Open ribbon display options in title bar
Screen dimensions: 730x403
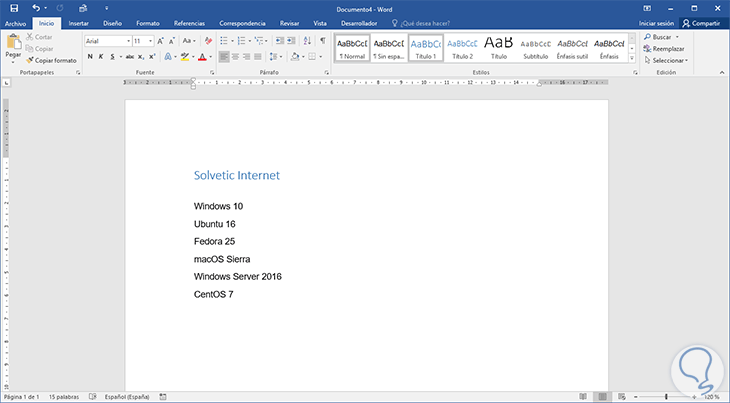click(x=647, y=8)
